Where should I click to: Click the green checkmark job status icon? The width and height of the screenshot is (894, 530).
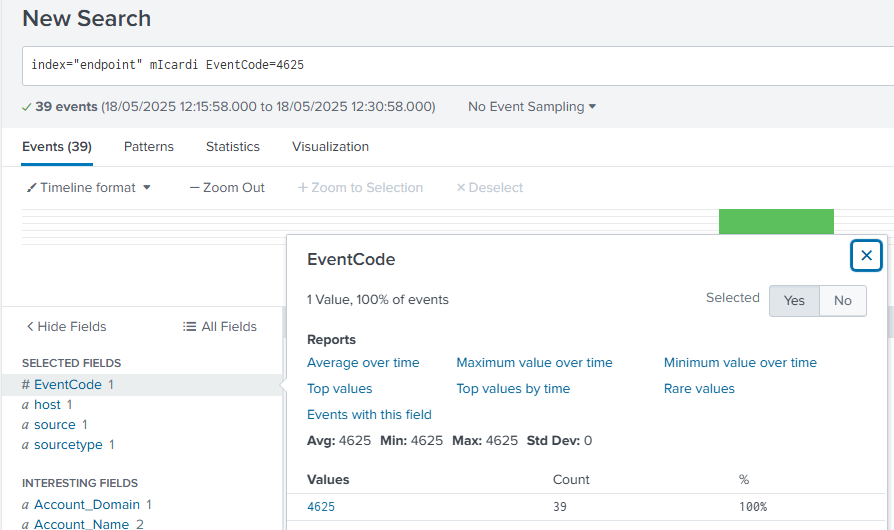26,107
